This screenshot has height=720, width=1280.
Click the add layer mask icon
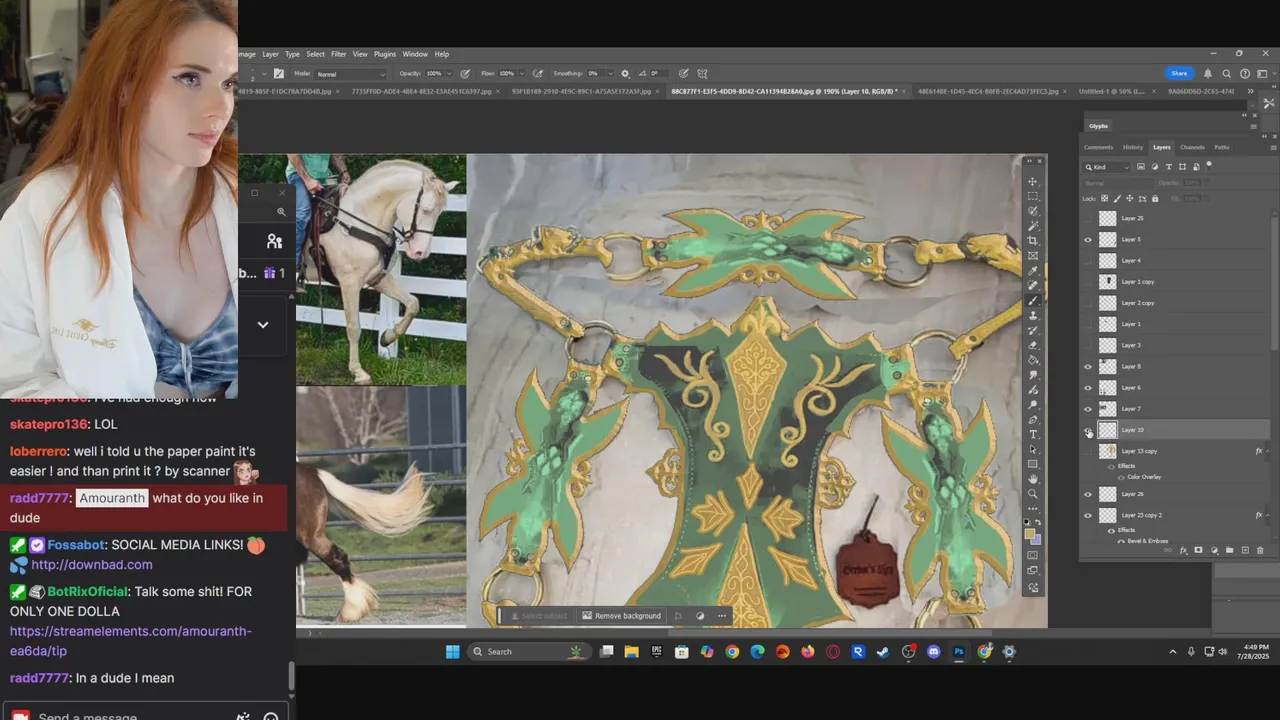pyautogui.click(x=1198, y=550)
